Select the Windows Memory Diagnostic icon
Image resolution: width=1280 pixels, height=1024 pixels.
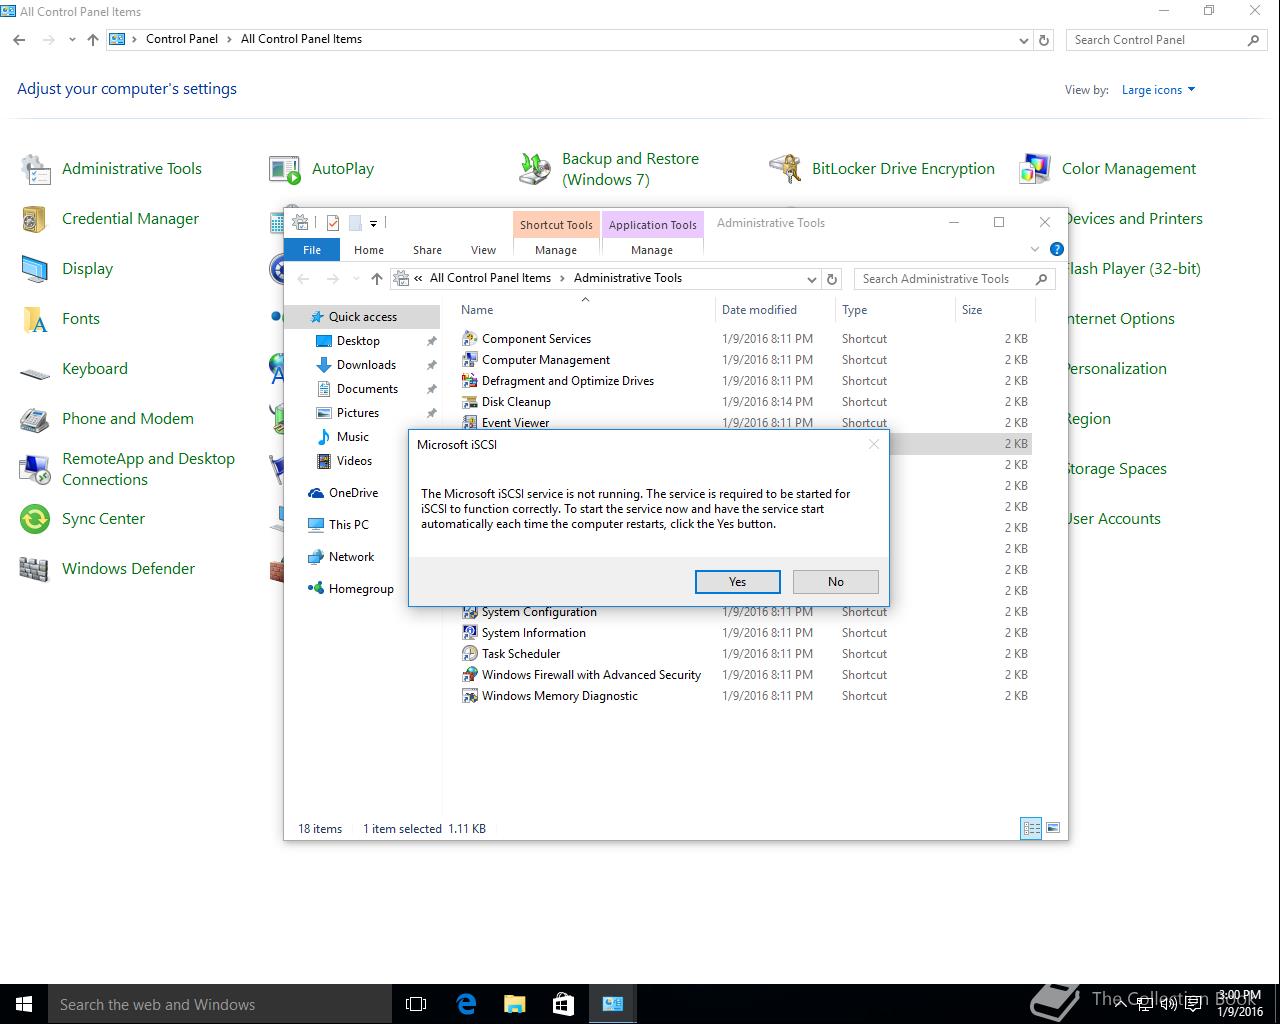point(470,696)
